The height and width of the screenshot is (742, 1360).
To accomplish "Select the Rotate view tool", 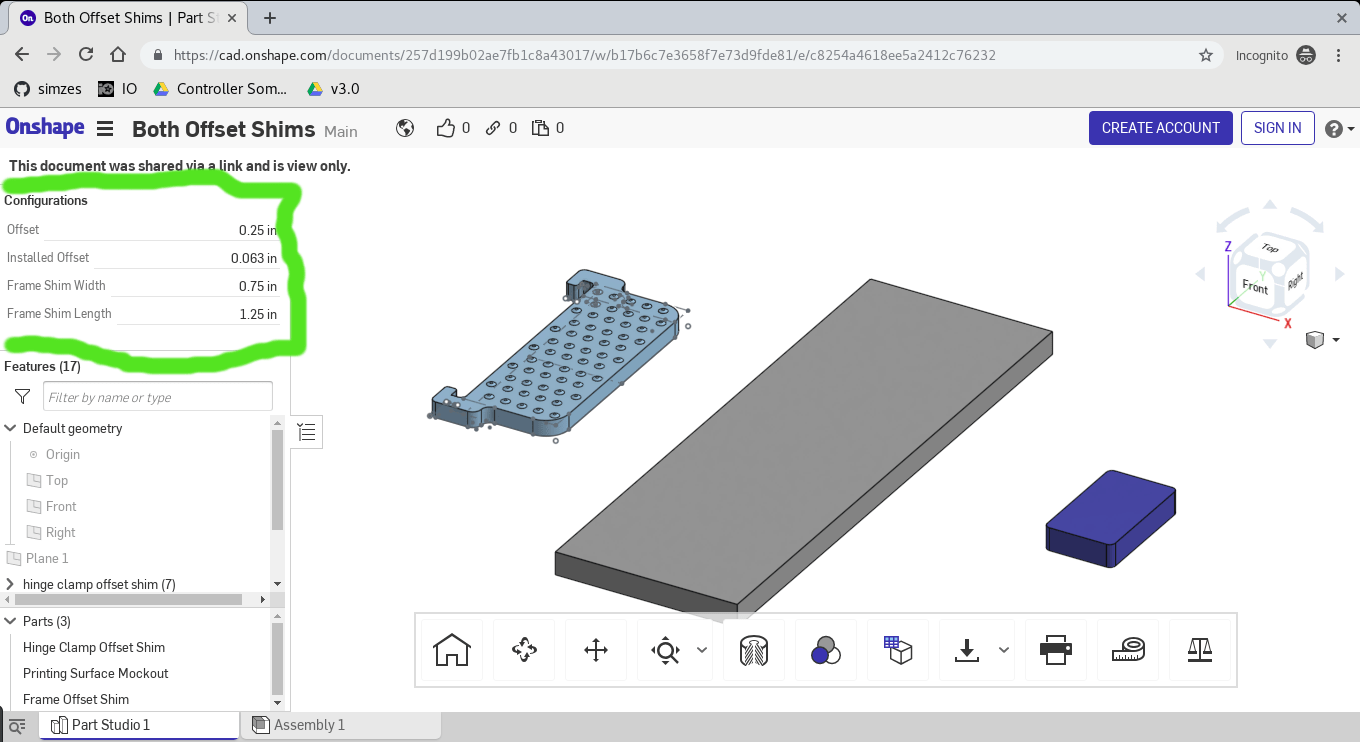I will (x=524, y=651).
